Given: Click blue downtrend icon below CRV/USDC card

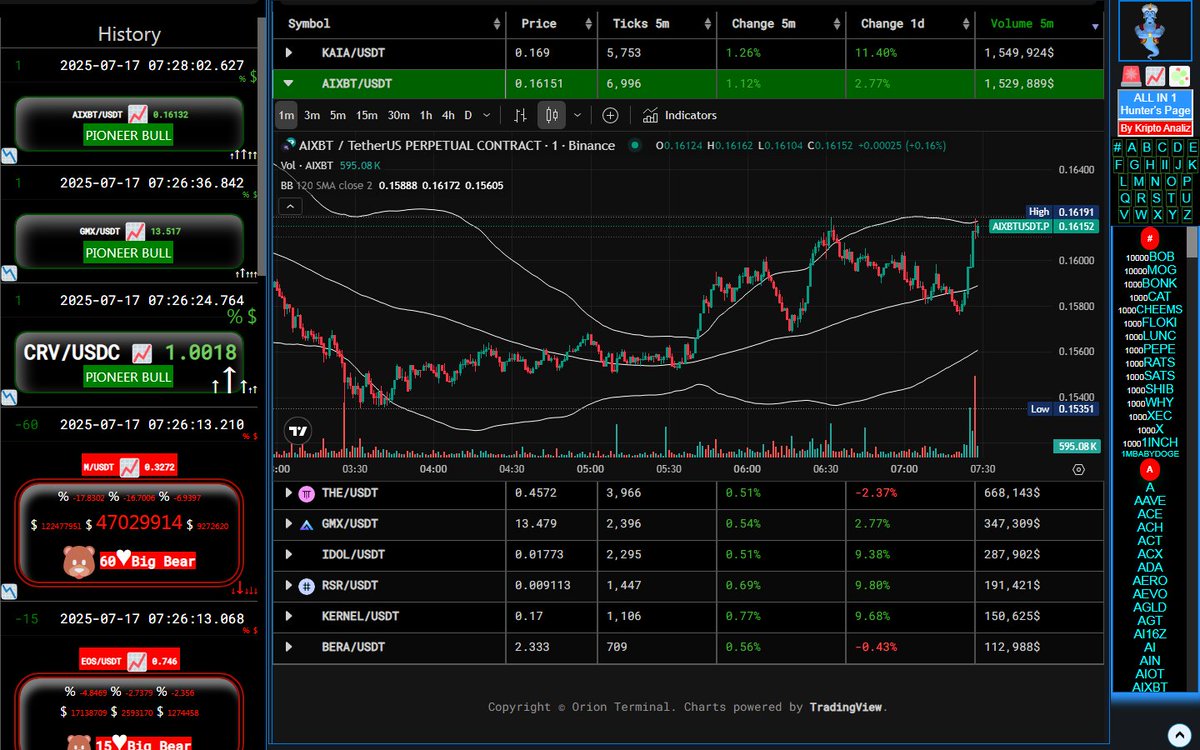Looking at the screenshot, I should pos(8,395).
